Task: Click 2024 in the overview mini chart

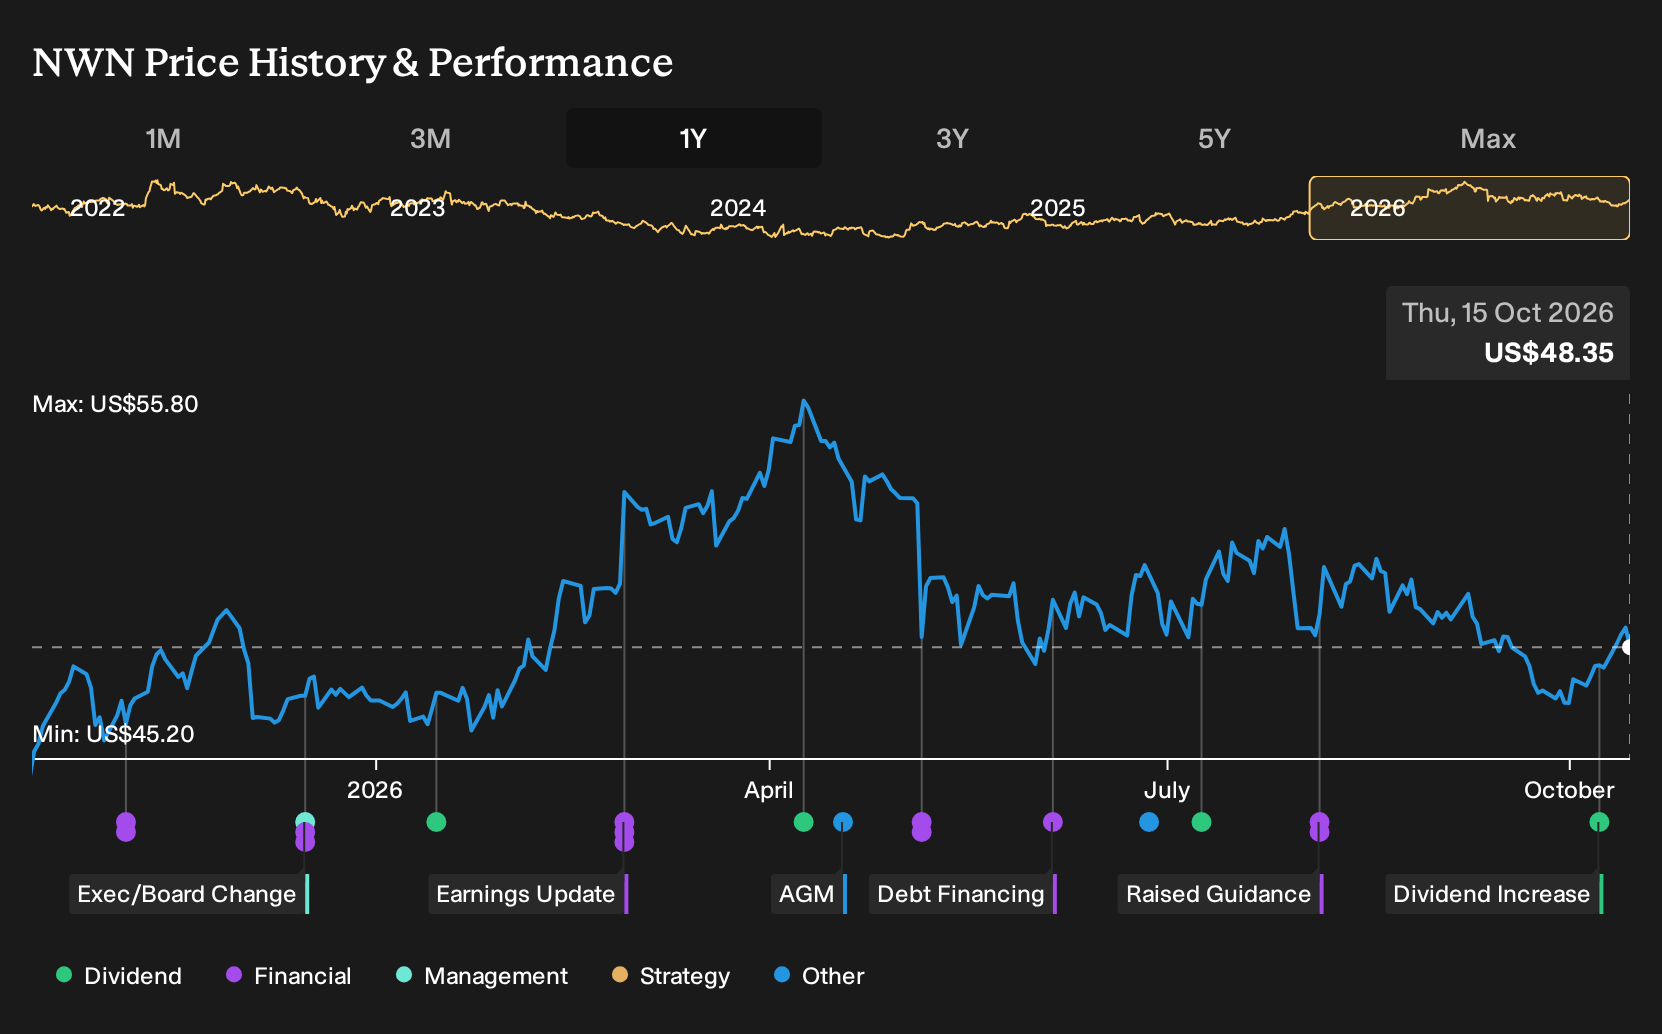Action: coord(738,208)
